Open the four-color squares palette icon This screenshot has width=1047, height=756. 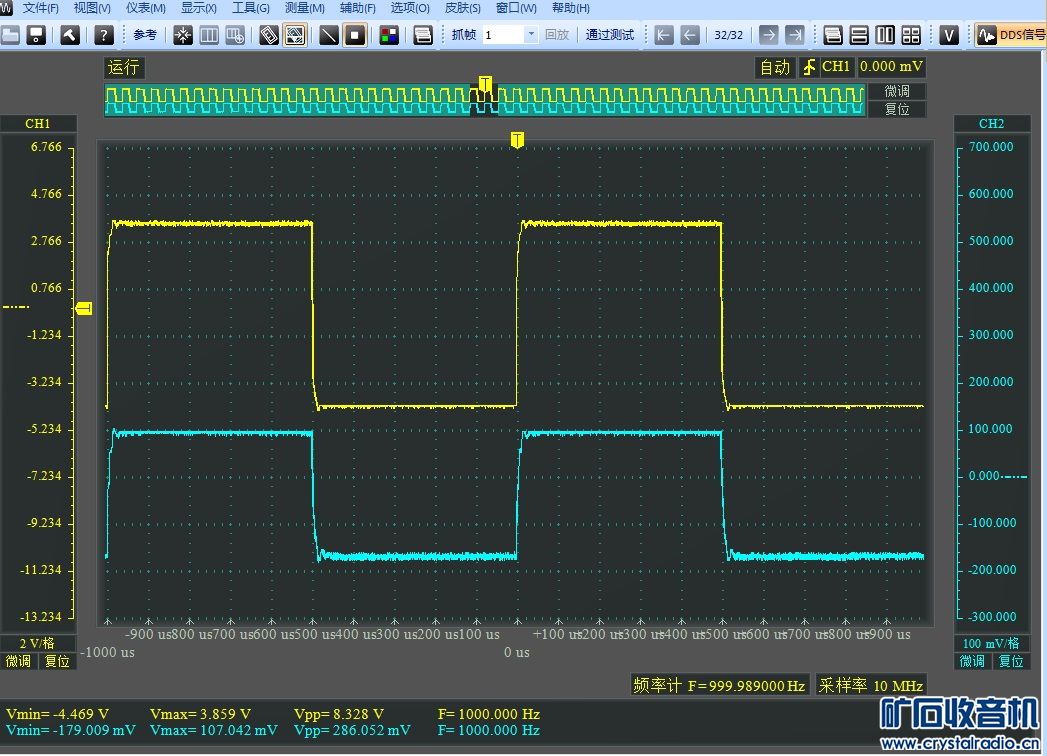(x=389, y=35)
